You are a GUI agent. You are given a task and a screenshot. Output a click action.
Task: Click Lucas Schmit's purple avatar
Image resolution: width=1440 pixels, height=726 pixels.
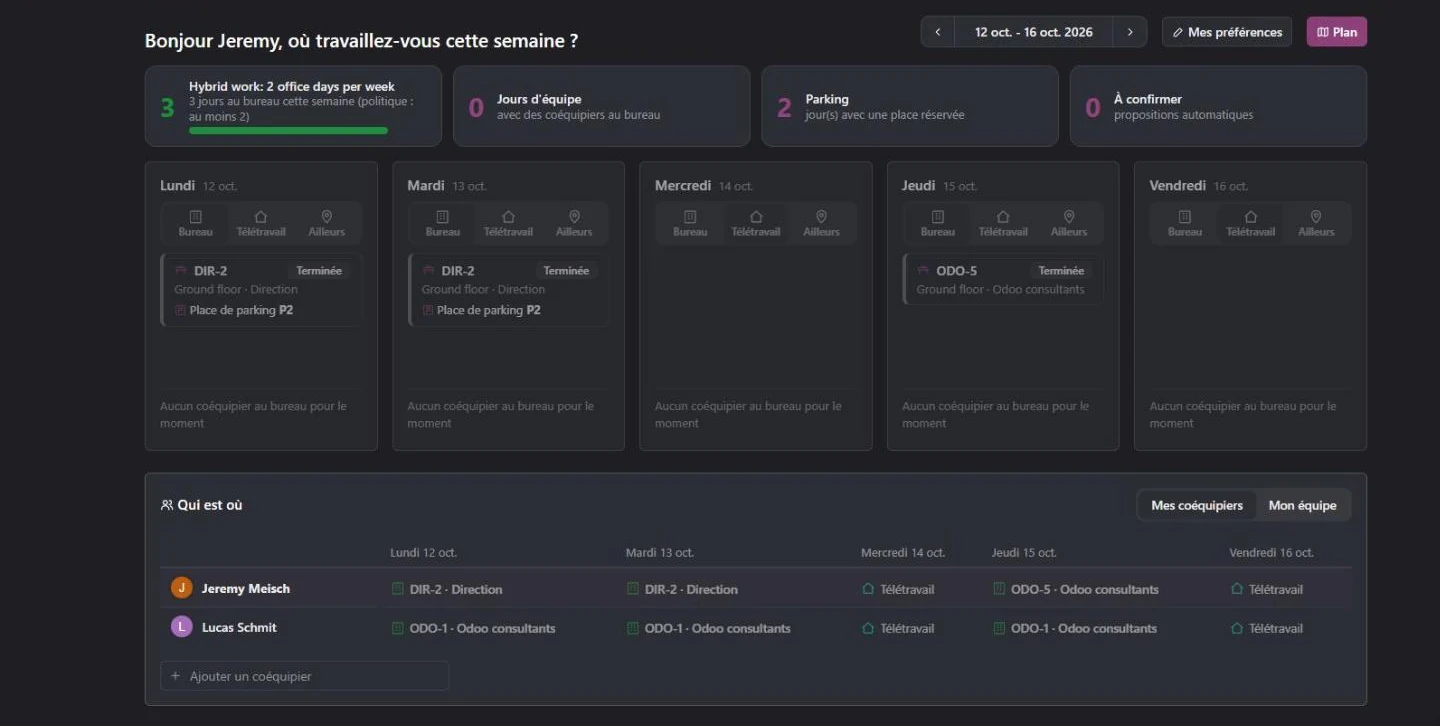click(181, 627)
